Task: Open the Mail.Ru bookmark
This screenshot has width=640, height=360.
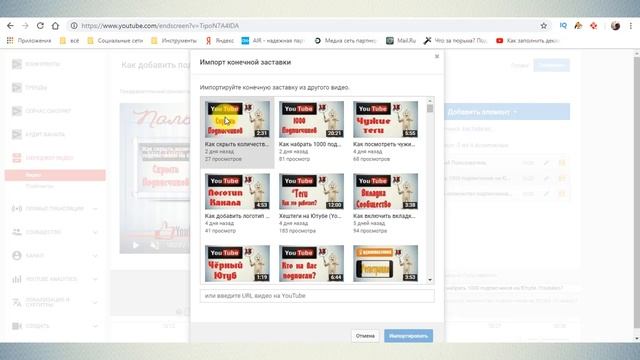Action: 401,40
